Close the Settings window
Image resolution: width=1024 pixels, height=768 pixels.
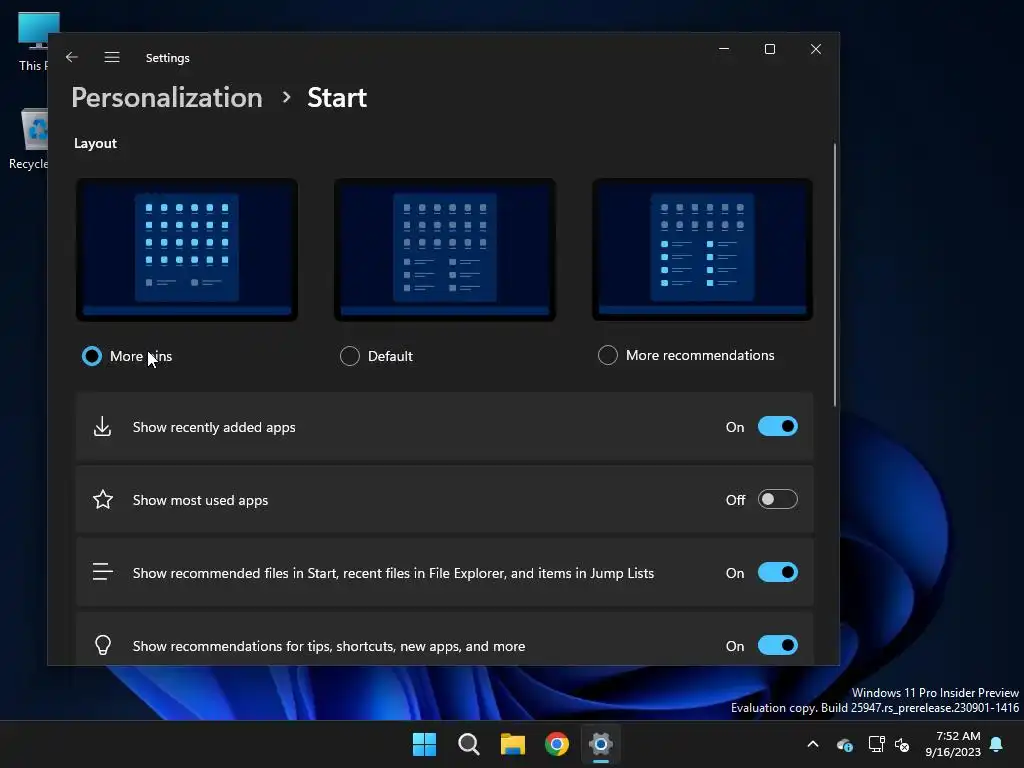tap(815, 49)
